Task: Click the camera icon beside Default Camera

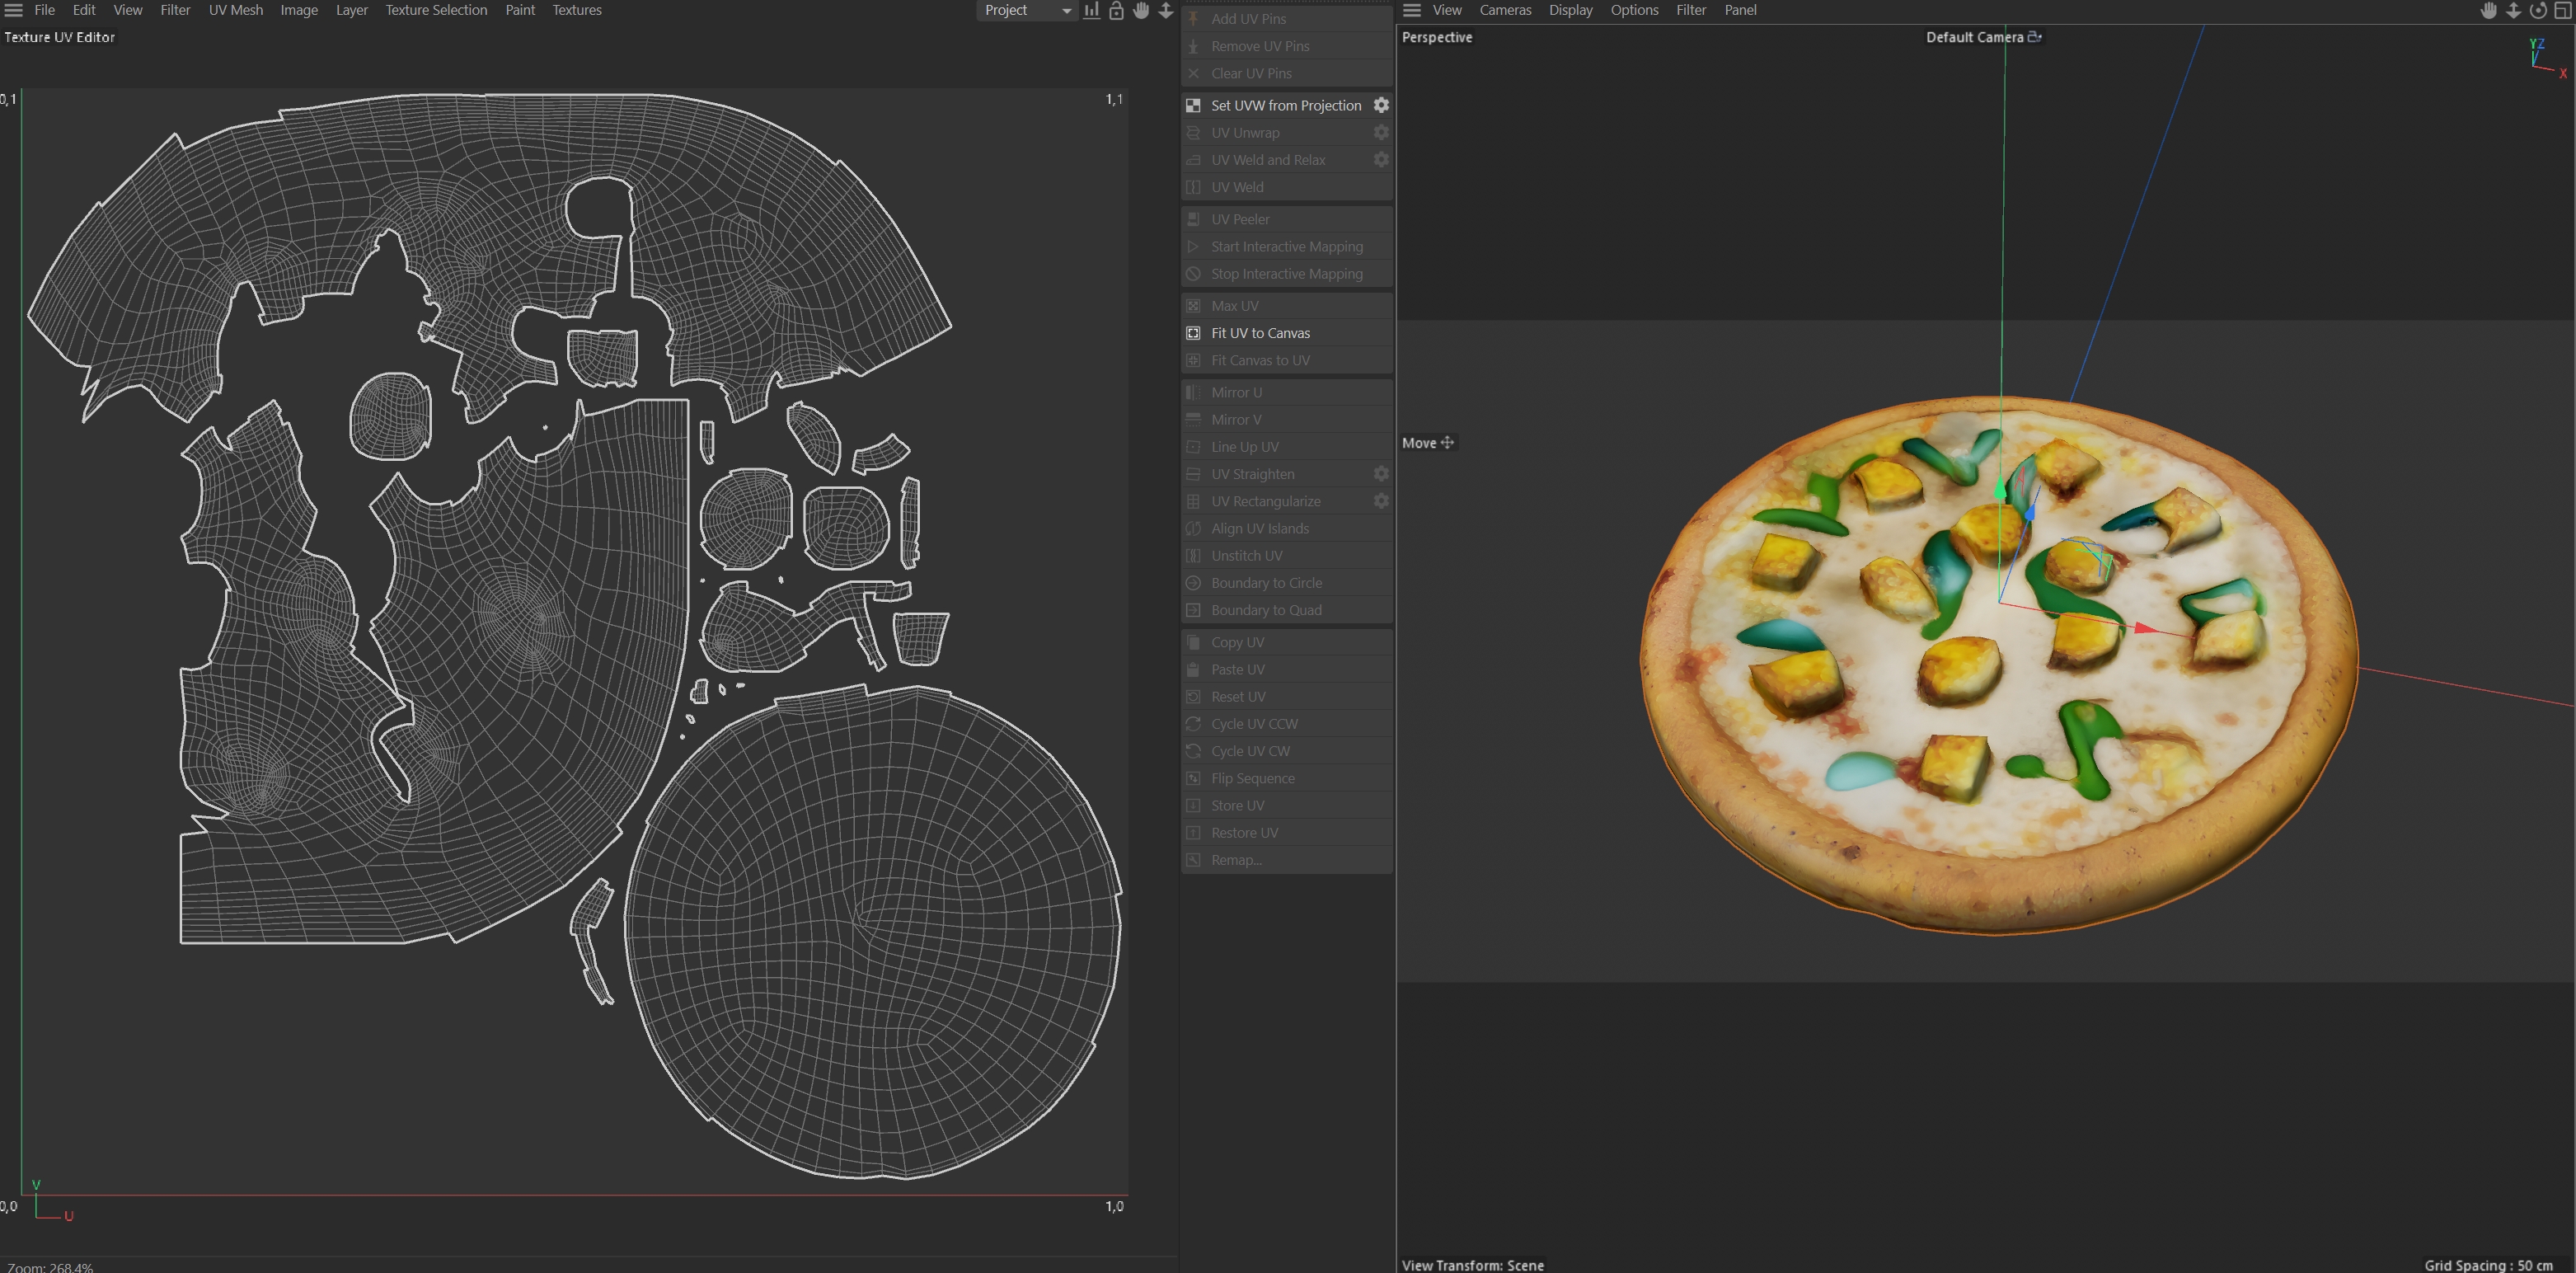Action: 2034,37
